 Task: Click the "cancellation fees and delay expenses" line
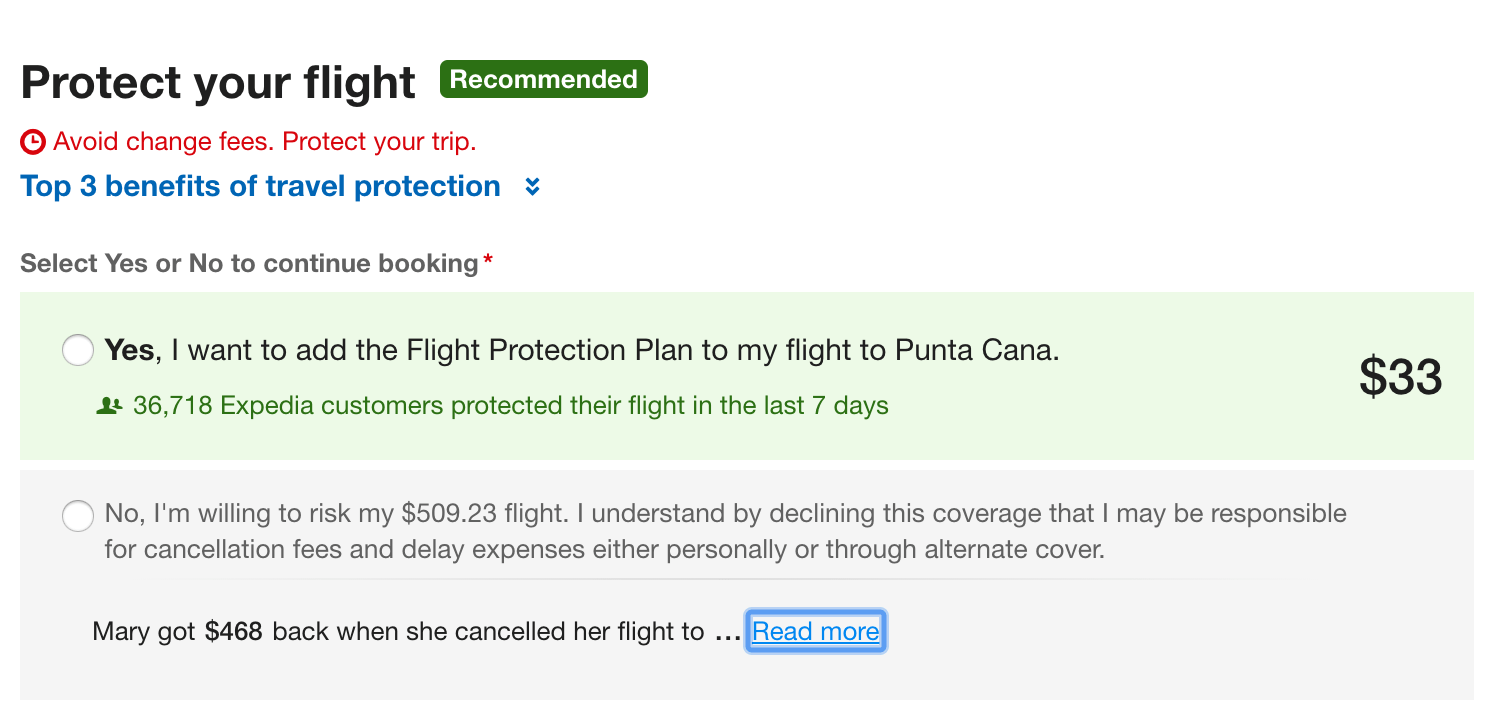[x=604, y=550]
